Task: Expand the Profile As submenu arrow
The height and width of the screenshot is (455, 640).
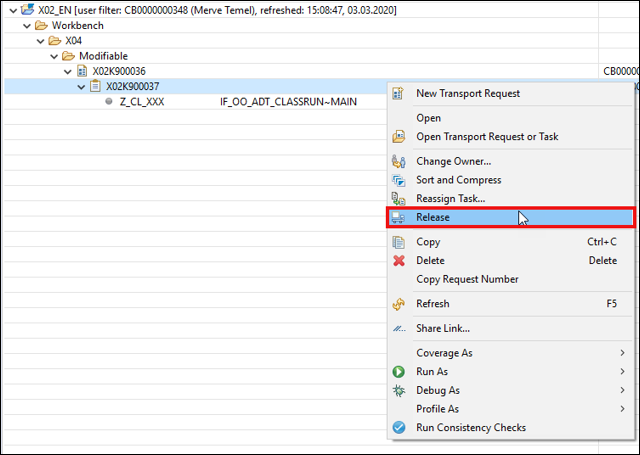Action: pyautogui.click(x=622, y=408)
